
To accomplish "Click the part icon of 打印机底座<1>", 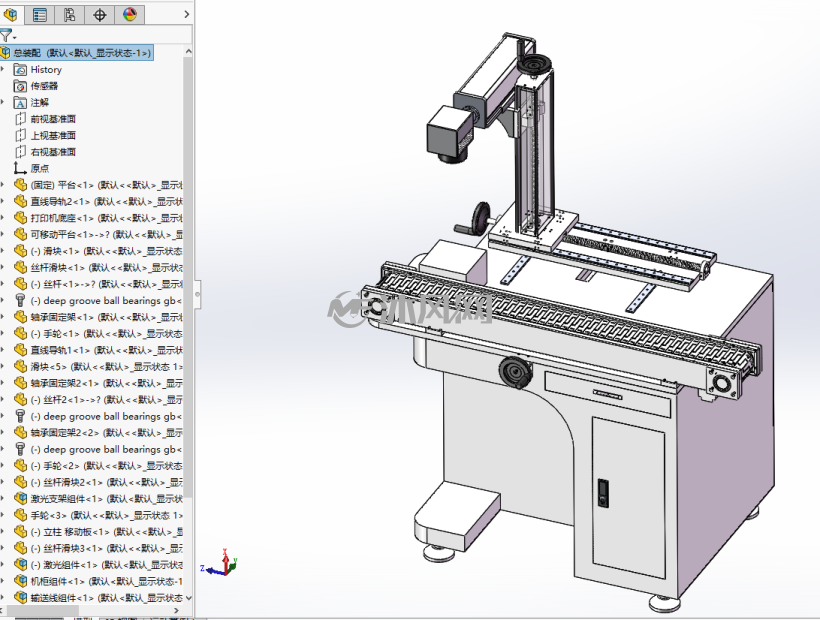I will click(x=20, y=218).
